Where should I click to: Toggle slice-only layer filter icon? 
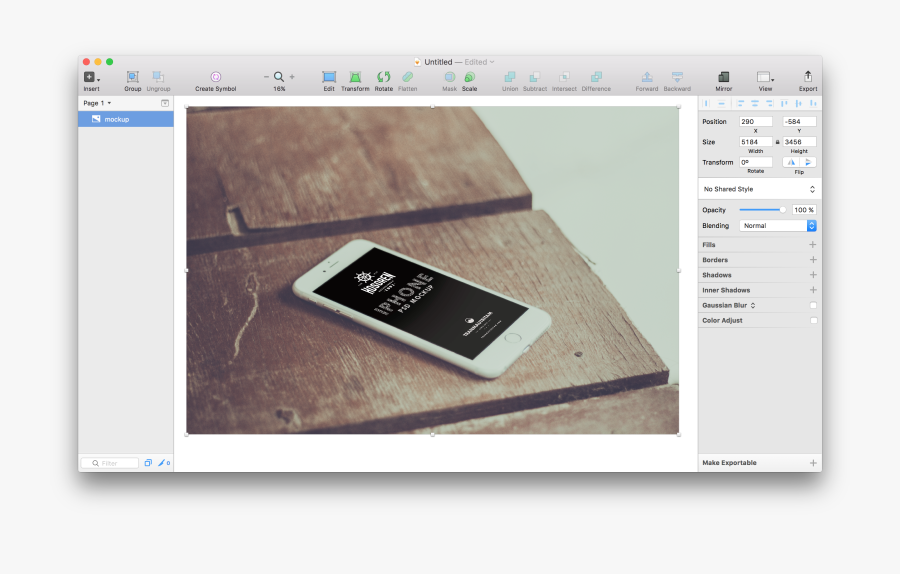[164, 463]
